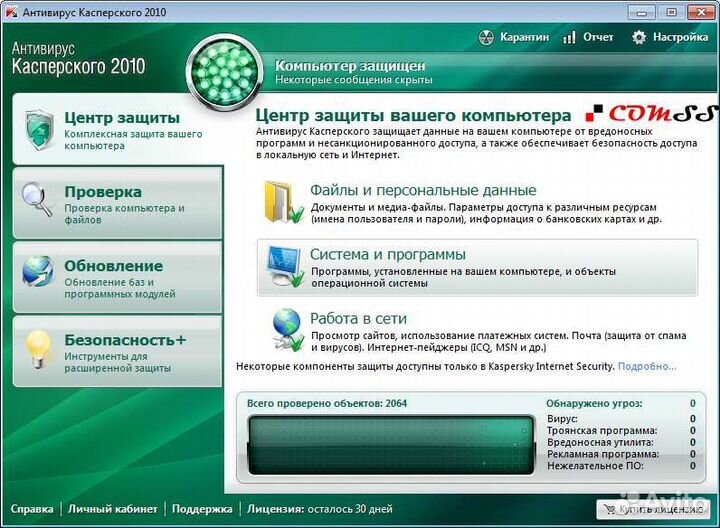720x528 pixels.
Task: Close the Антивирус Касперского 2010 window
Action: (701, 12)
